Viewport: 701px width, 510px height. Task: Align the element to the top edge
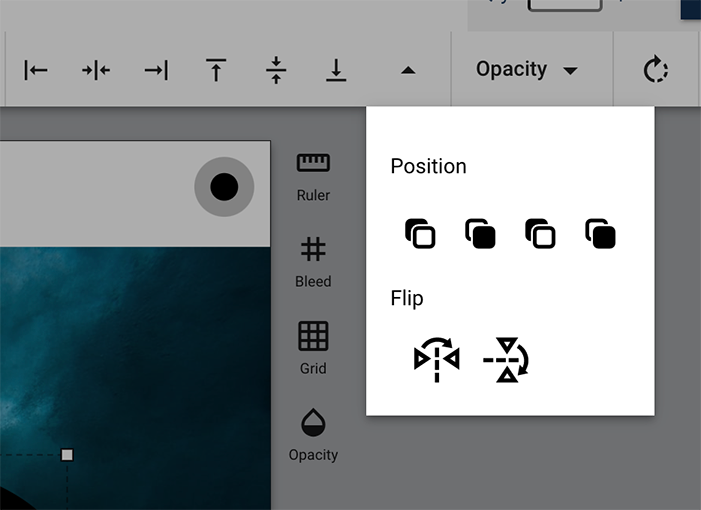216,70
